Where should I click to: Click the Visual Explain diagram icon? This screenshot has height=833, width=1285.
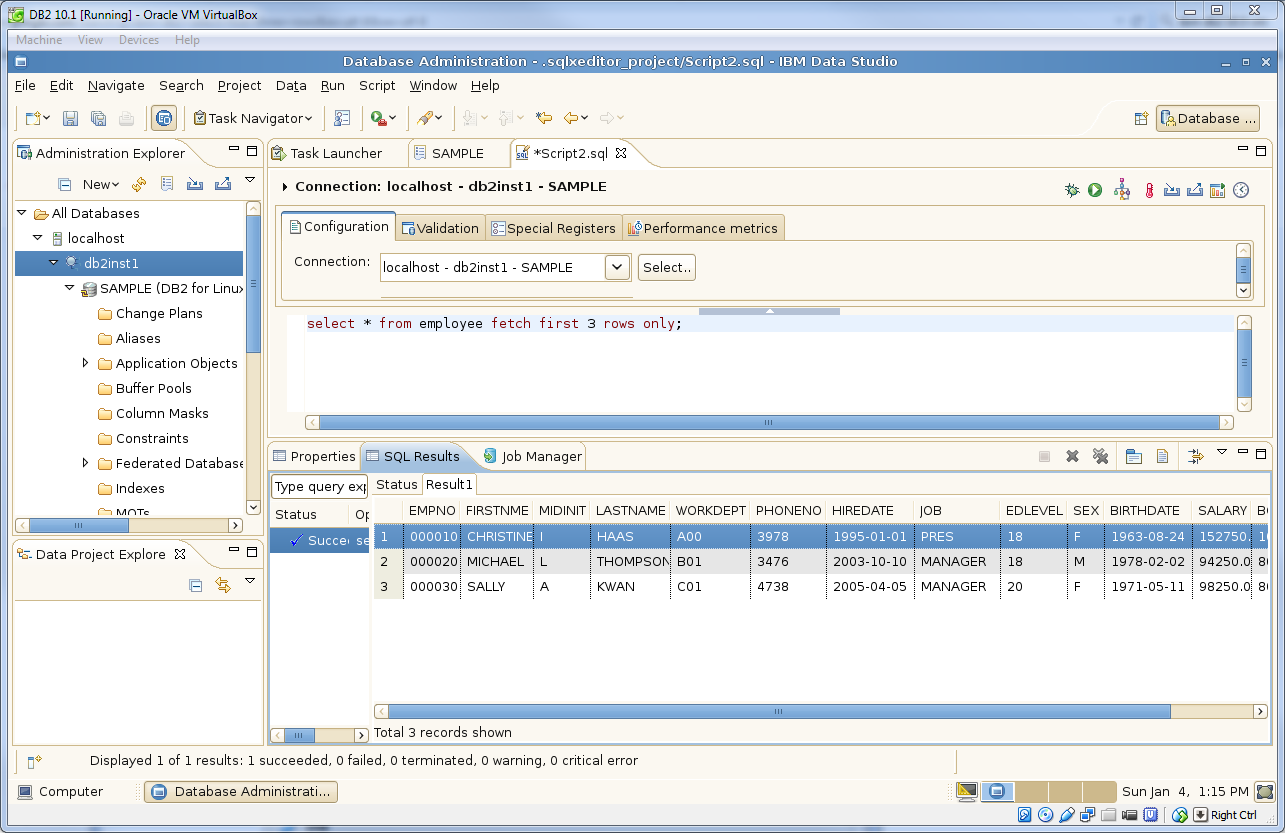click(x=1122, y=189)
